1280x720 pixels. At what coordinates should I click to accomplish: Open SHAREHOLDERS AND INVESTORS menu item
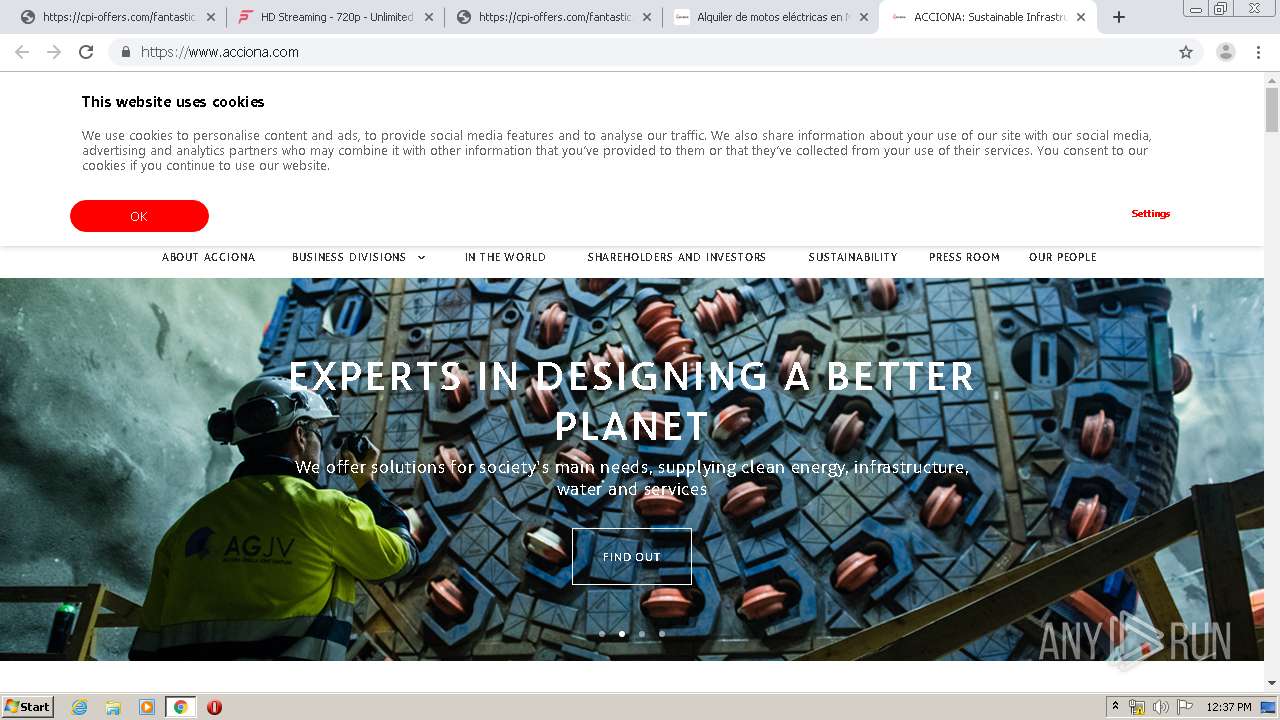(x=677, y=257)
